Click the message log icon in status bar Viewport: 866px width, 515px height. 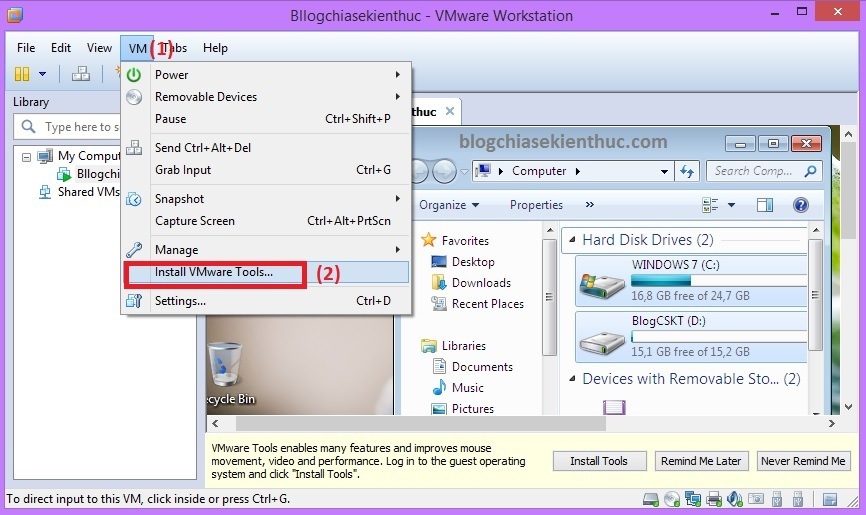point(830,499)
